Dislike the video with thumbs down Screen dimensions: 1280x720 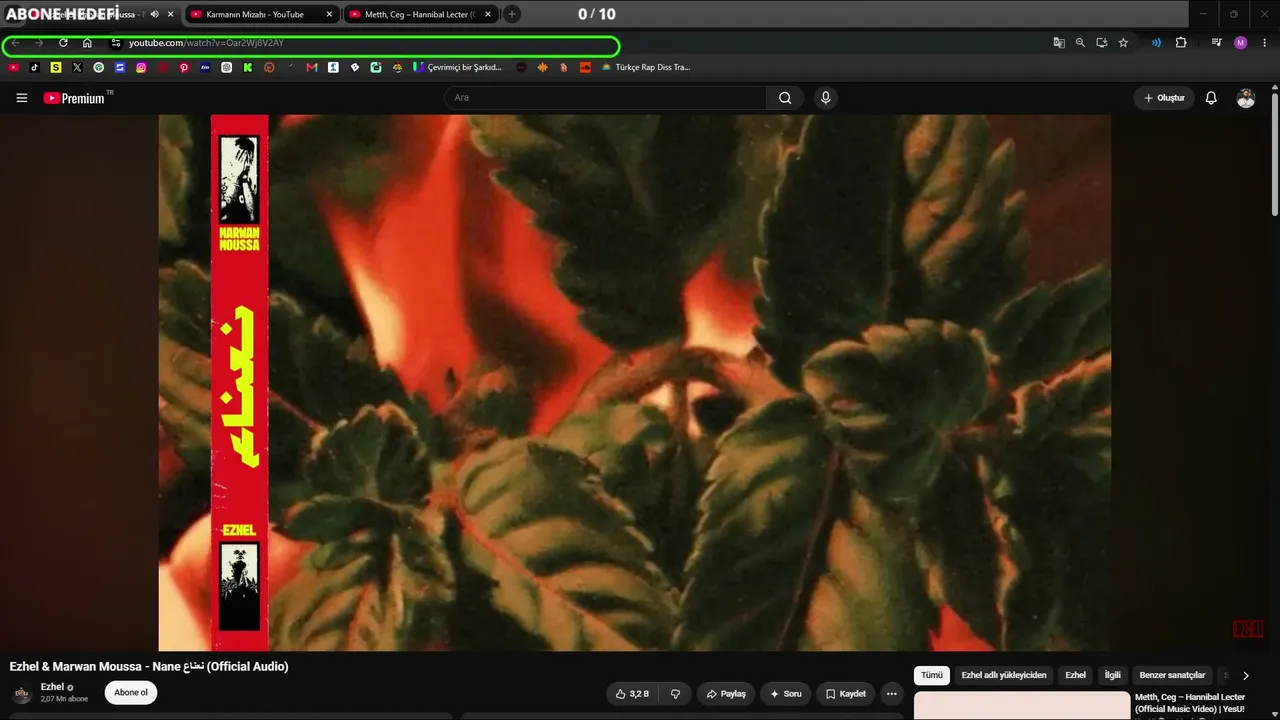pos(676,694)
